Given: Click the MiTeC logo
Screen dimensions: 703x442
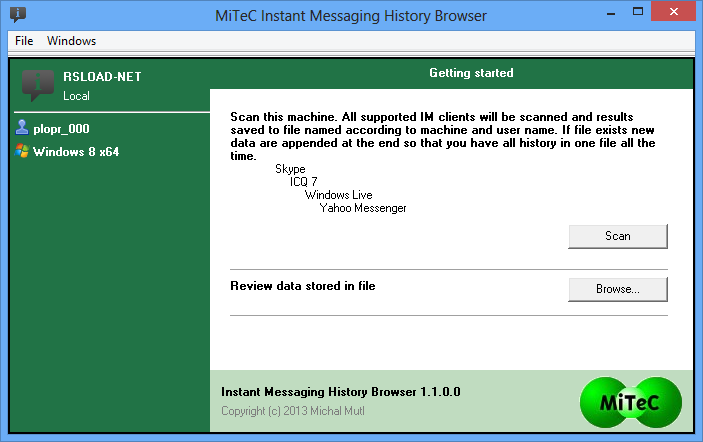Looking at the screenshot, I should tap(630, 402).
